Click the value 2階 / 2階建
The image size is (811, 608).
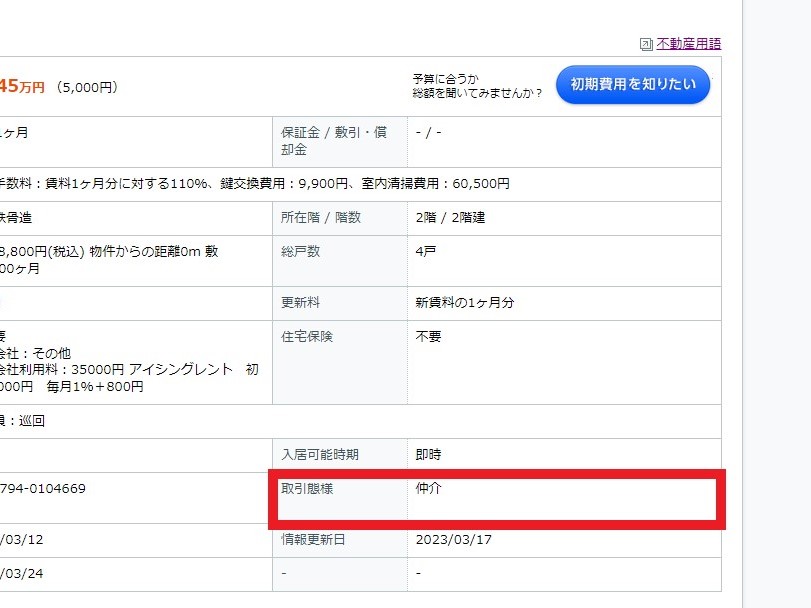pos(450,218)
